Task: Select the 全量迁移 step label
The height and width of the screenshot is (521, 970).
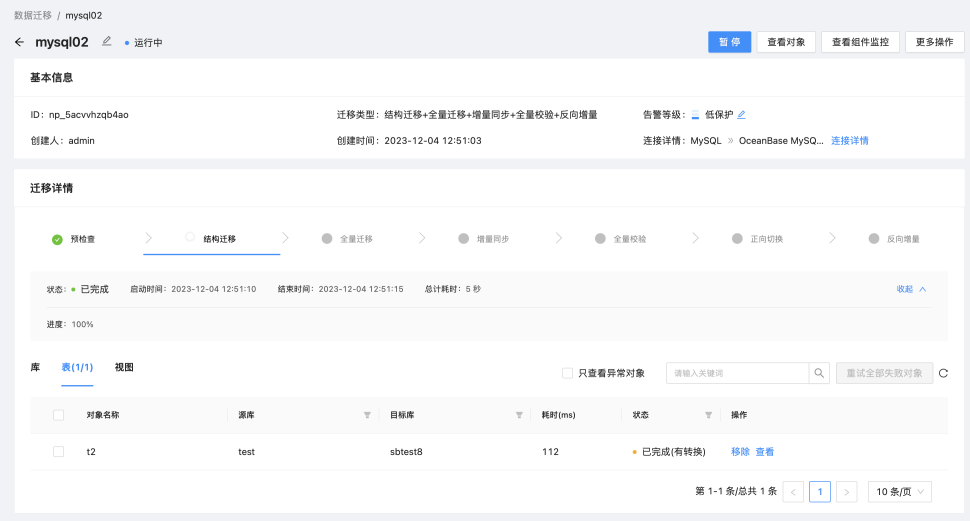Action: (356, 239)
